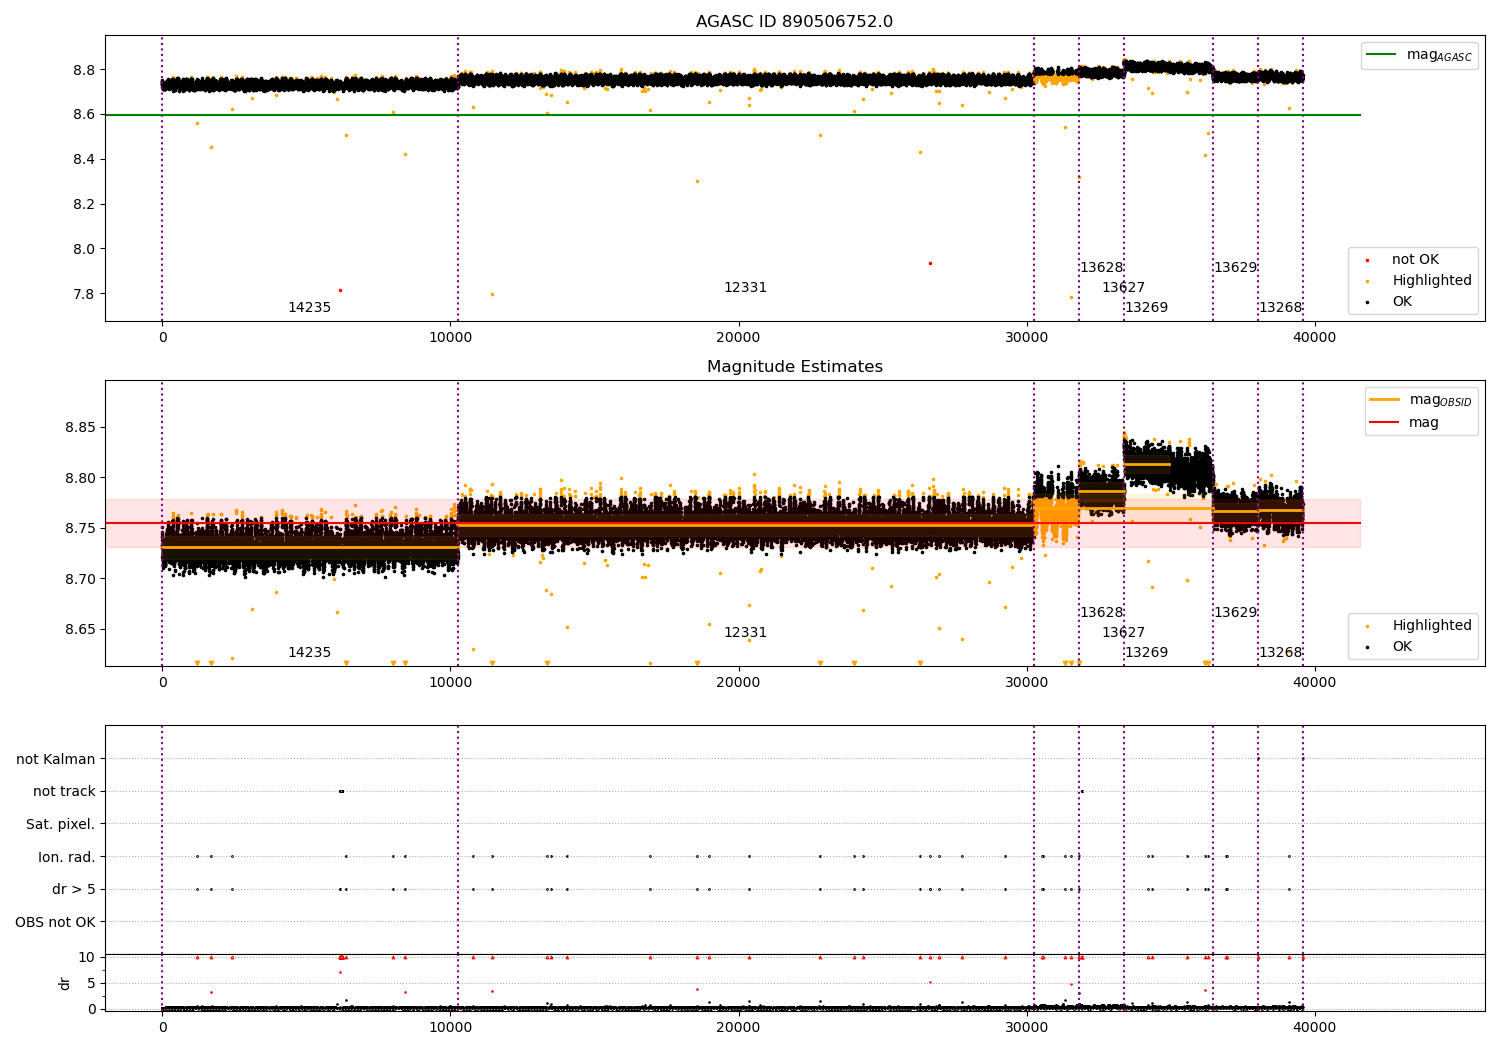Image resolution: width=1500 pixels, height=1050 pixels.
Task: Click the 8.6 tick on top plot y-axis
Action: point(84,114)
